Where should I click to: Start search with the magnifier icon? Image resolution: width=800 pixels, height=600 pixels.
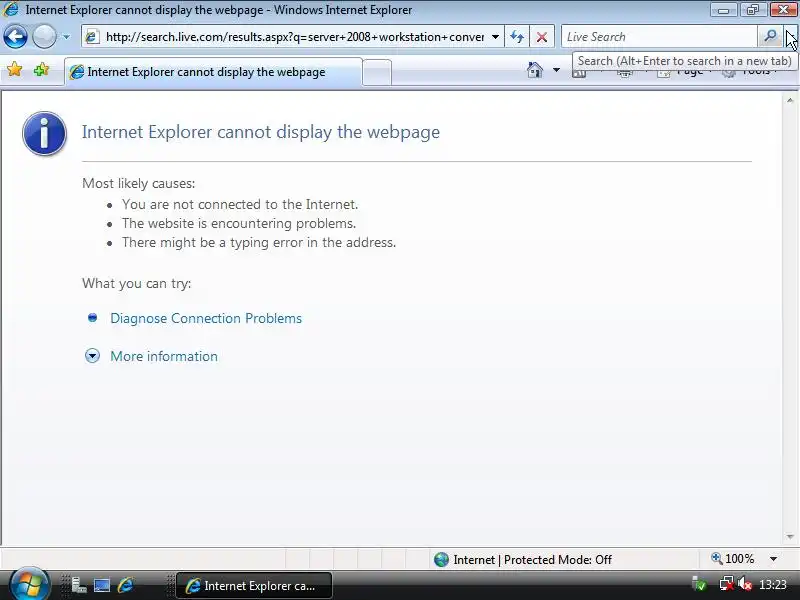coord(770,37)
